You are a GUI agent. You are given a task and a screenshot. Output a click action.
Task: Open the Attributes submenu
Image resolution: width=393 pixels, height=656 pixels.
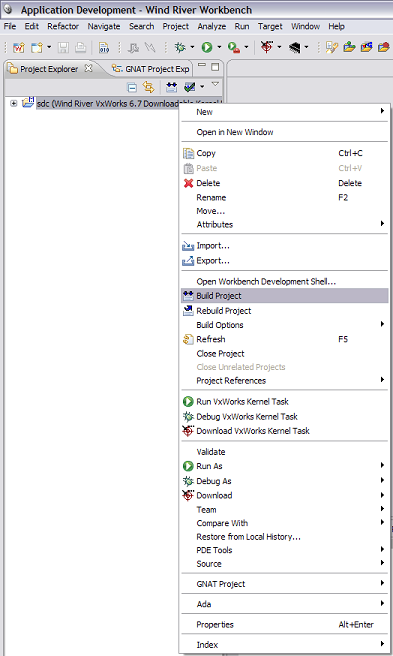[x=285, y=224]
